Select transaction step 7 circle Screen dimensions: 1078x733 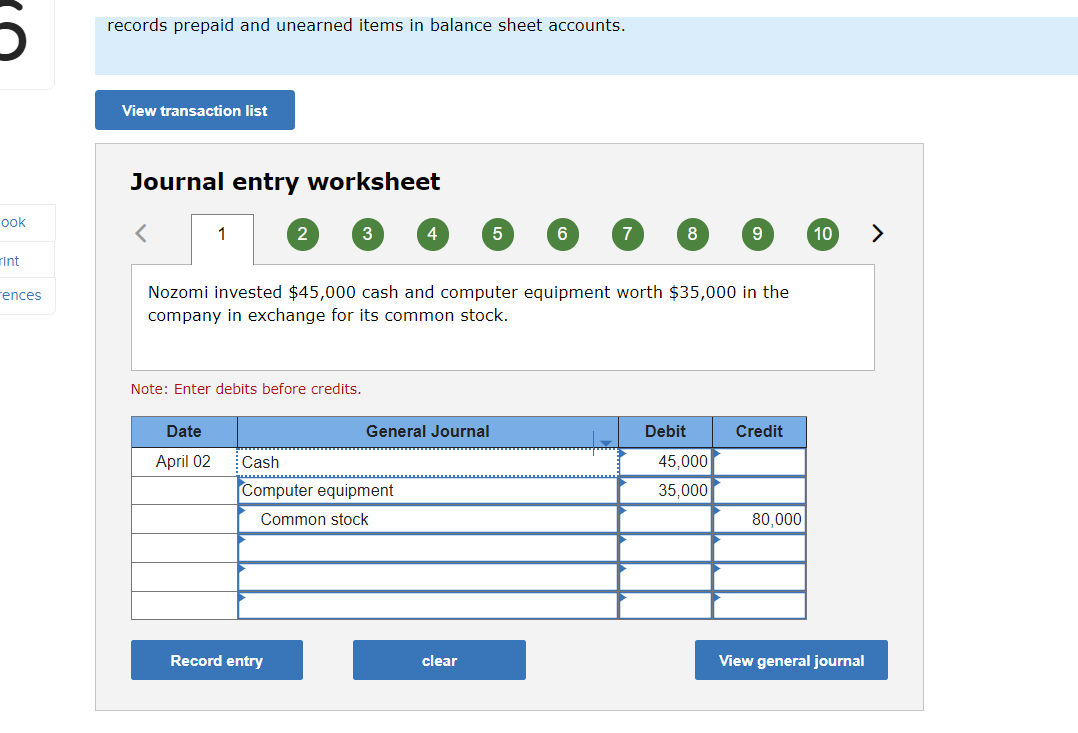tap(627, 234)
